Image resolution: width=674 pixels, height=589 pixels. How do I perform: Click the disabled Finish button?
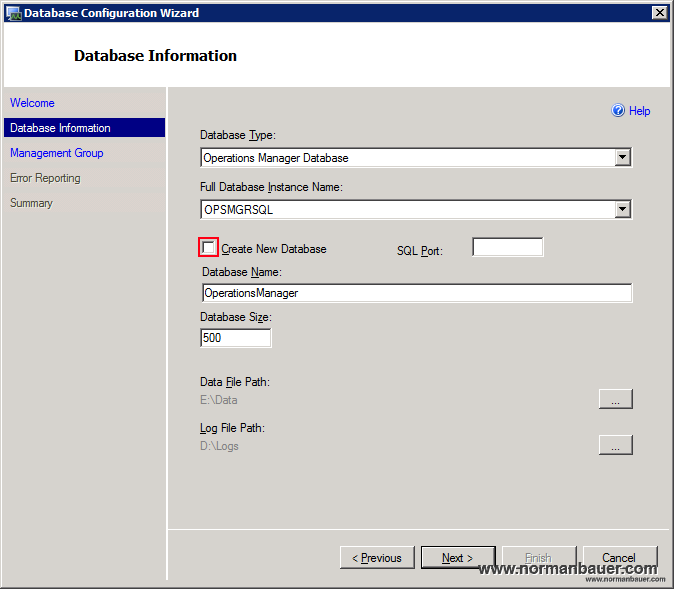click(538, 558)
